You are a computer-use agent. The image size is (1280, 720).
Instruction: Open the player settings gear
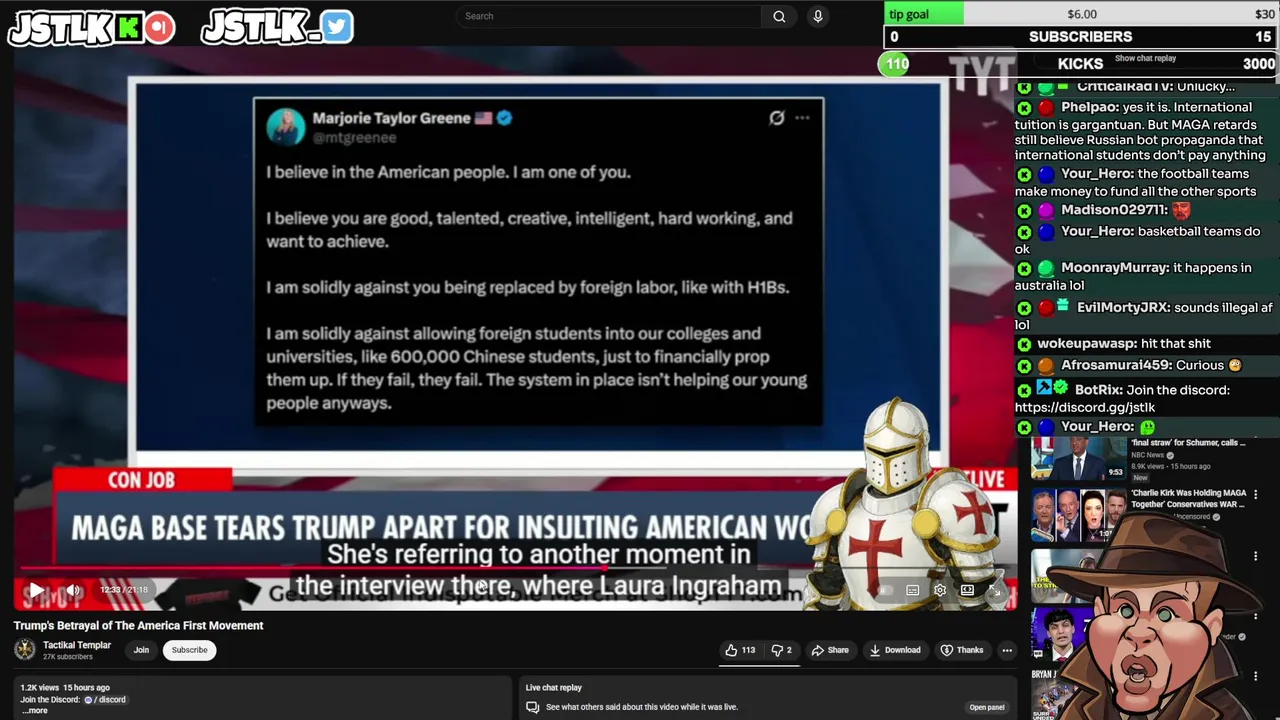point(940,591)
